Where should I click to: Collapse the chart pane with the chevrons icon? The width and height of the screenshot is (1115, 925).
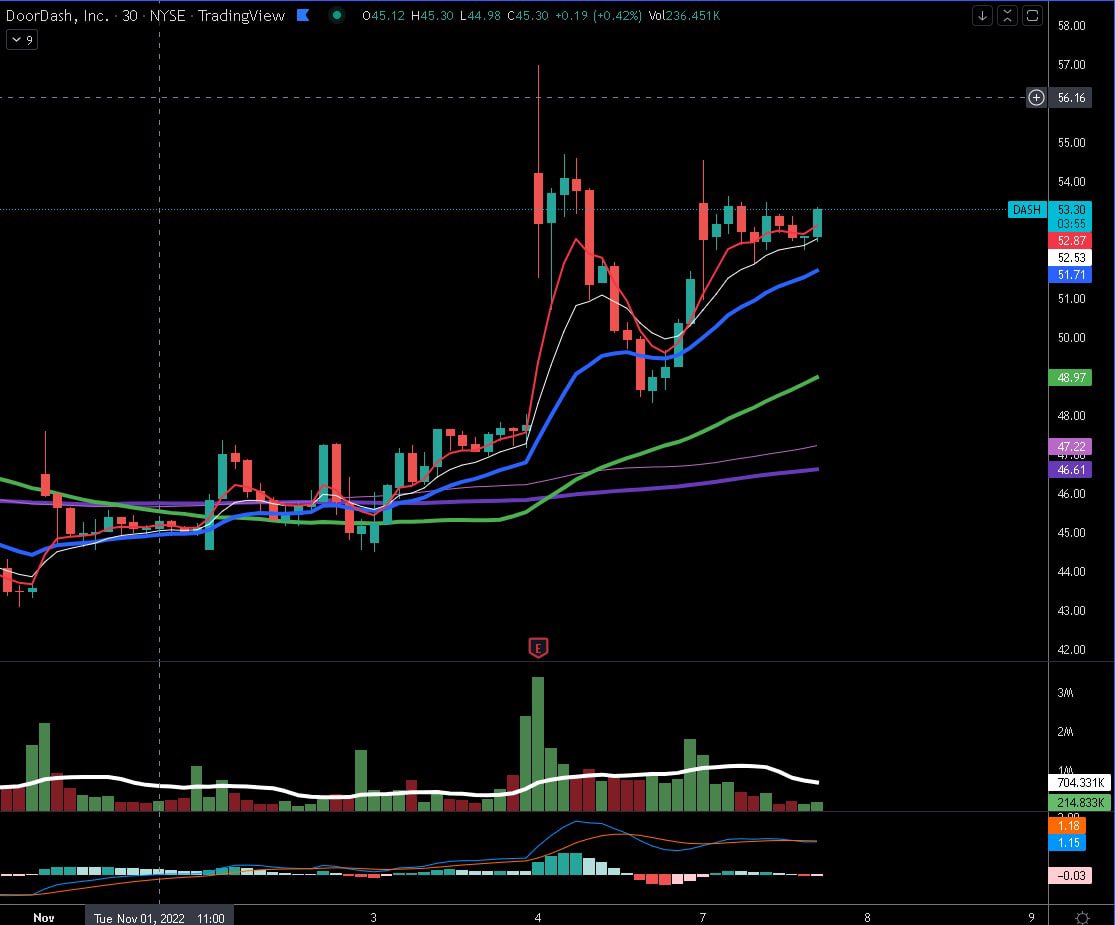(1007, 16)
